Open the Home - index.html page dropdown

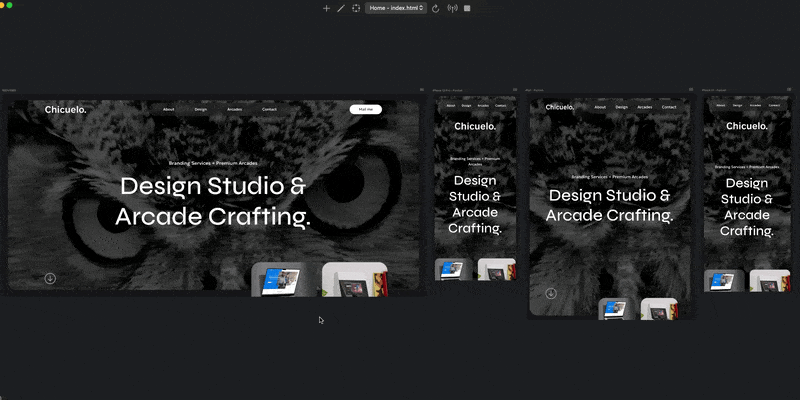(397, 8)
